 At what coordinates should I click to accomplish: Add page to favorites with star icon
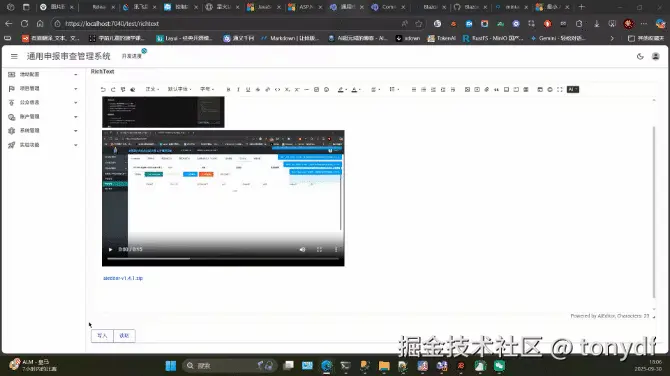click(x=419, y=24)
